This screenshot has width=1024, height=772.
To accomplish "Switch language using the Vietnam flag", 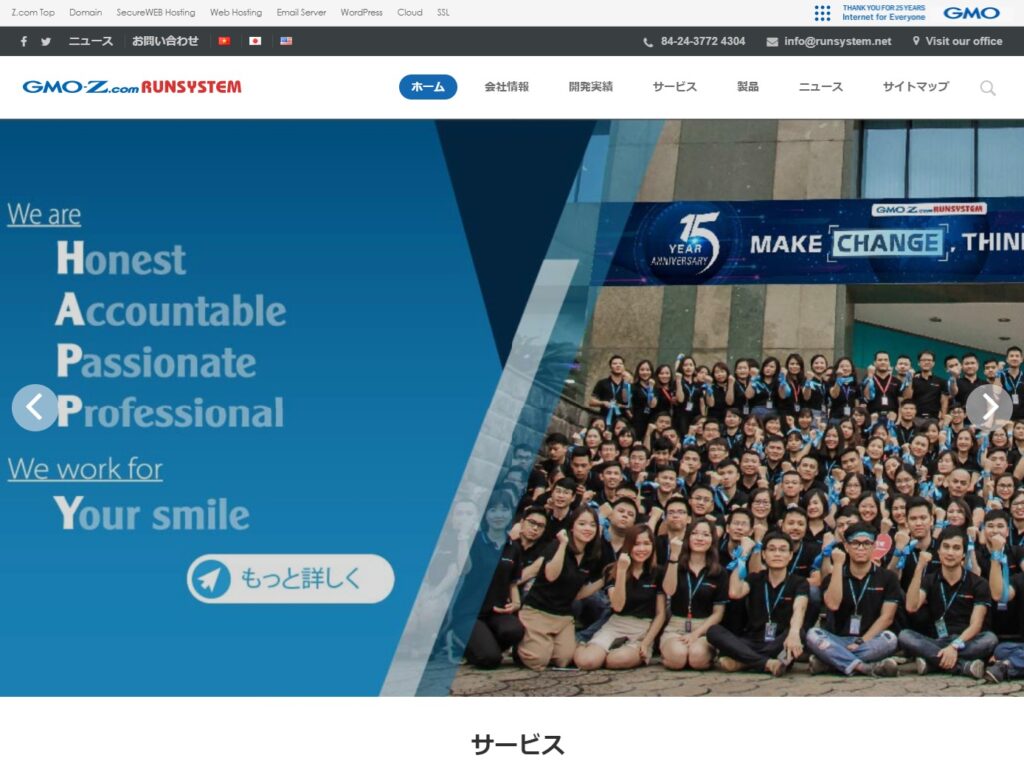I will [x=224, y=40].
